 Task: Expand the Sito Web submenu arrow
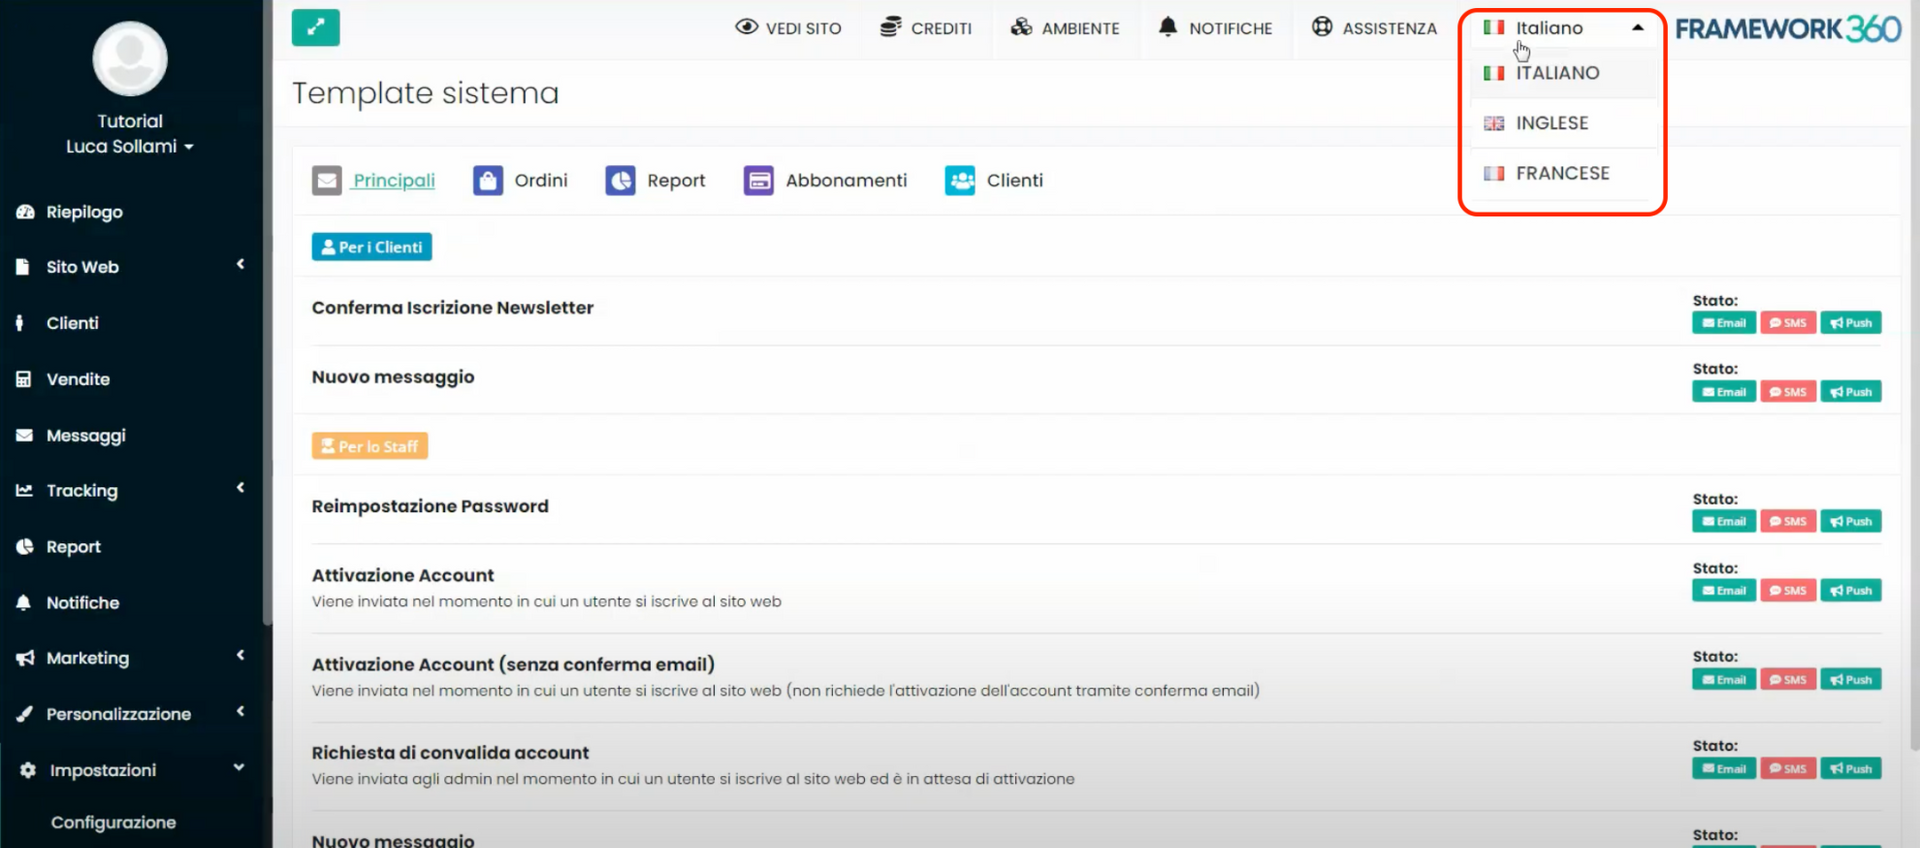tap(240, 264)
